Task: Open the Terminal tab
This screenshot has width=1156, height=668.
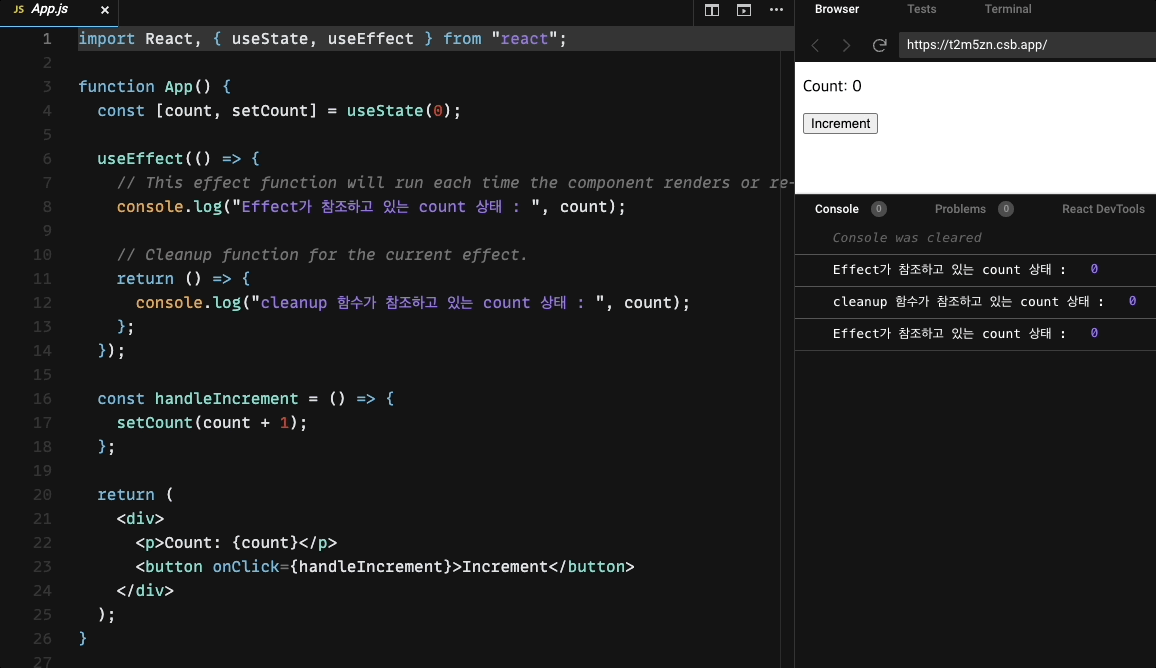Action: [x=1008, y=9]
